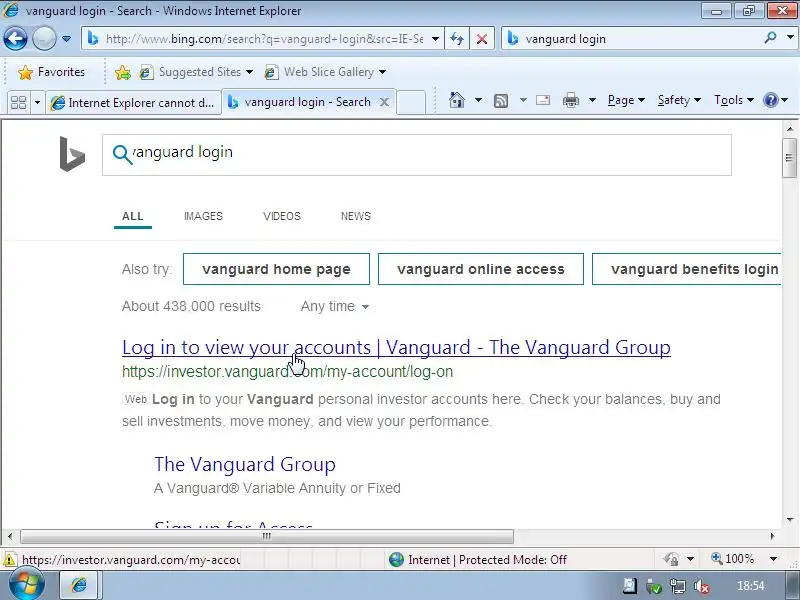Click the Forward navigation button
Screen dimensions: 800x600
pos(44,38)
